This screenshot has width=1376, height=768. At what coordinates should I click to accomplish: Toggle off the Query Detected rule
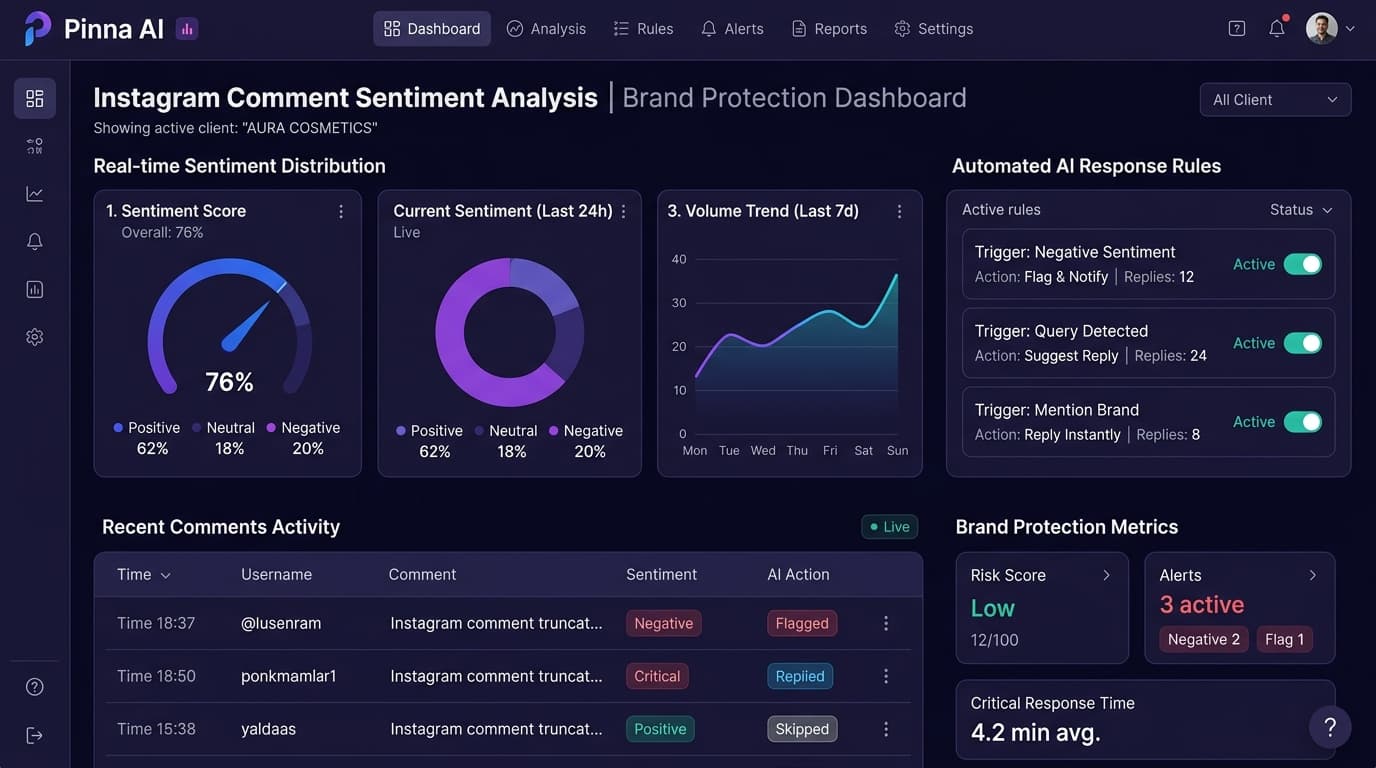tap(1302, 343)
